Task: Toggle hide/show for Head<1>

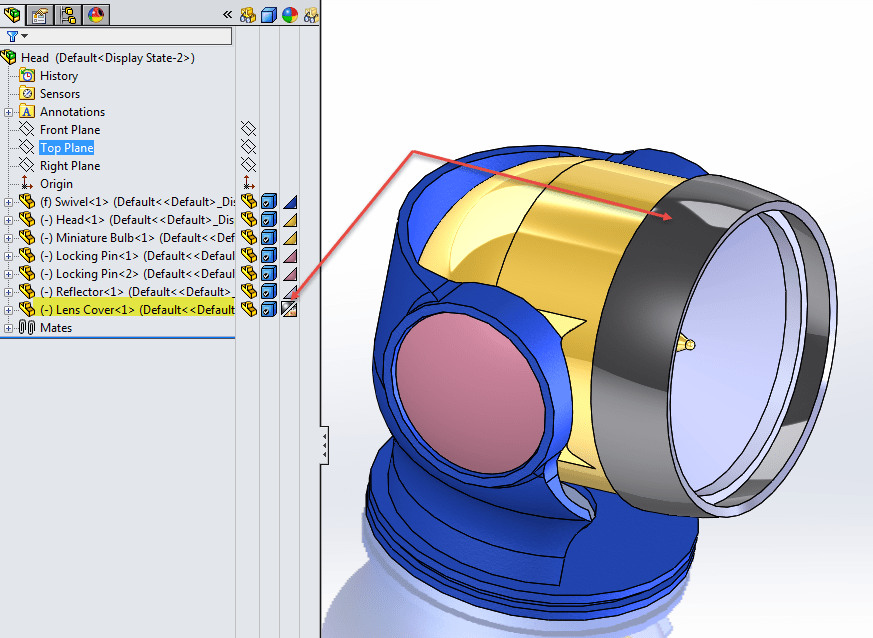Action: (x=248, y=219)
